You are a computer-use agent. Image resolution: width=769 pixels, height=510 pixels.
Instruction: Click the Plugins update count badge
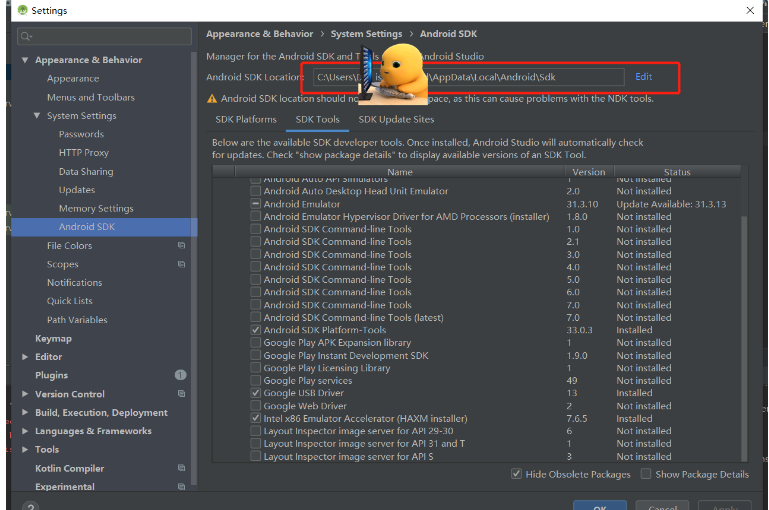180,375
